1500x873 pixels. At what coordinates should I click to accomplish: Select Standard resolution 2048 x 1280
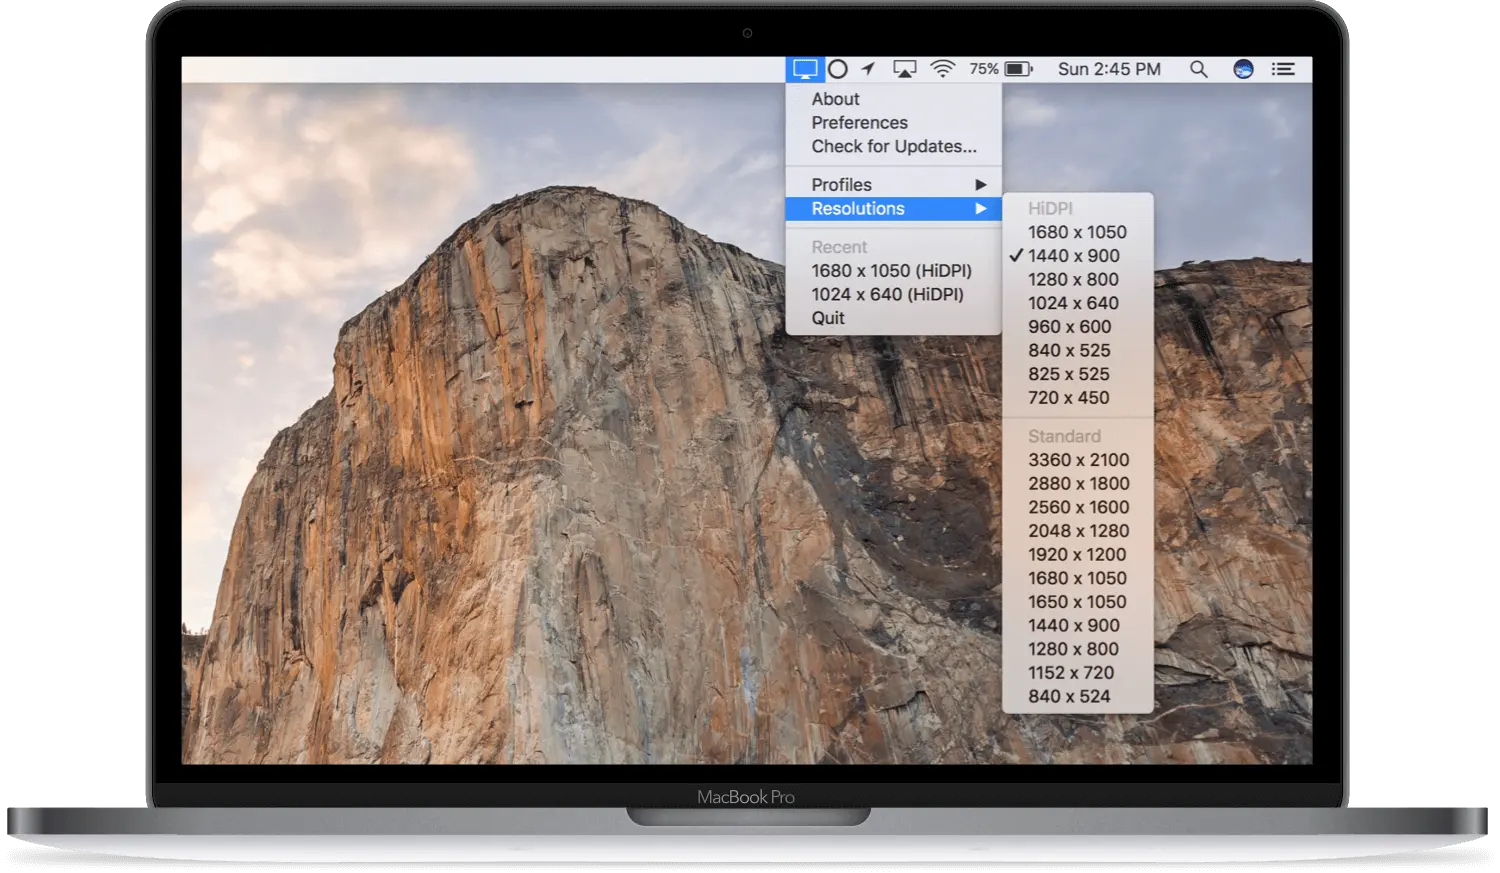1078,531
